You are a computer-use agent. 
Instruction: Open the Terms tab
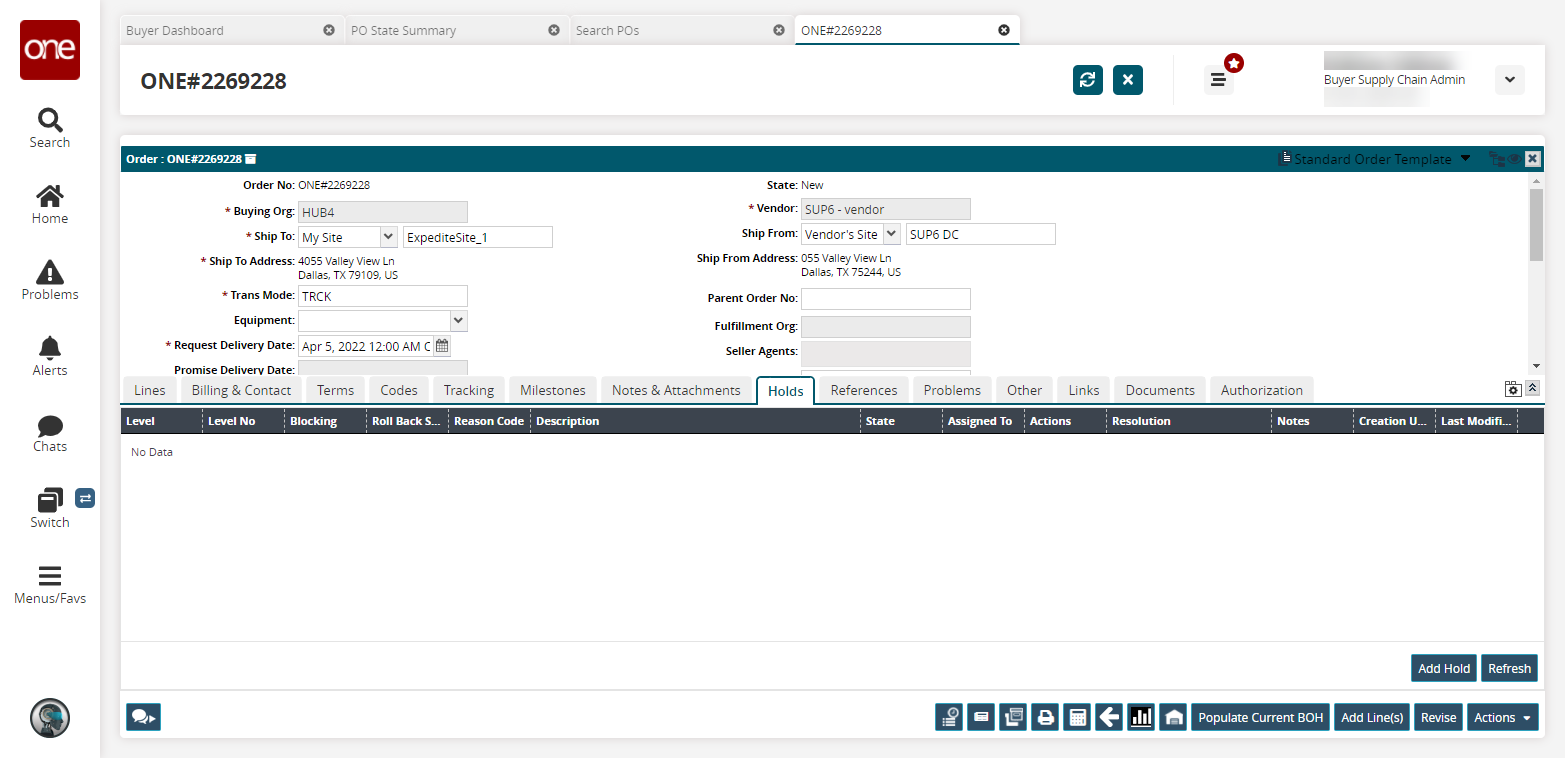(x=336, y=390)
